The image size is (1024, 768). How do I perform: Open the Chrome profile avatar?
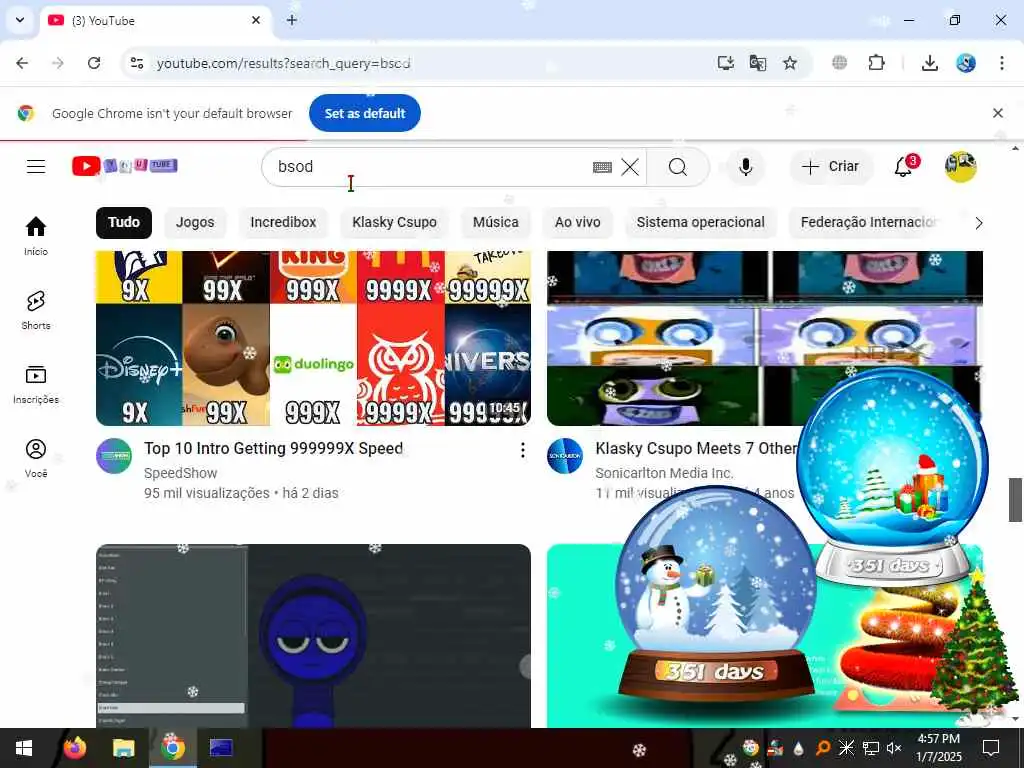966,63
